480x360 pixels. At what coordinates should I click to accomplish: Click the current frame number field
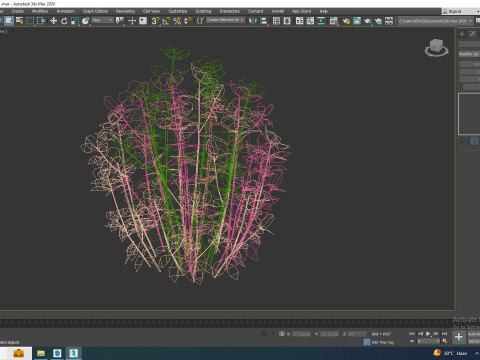(x=428, y=341)
